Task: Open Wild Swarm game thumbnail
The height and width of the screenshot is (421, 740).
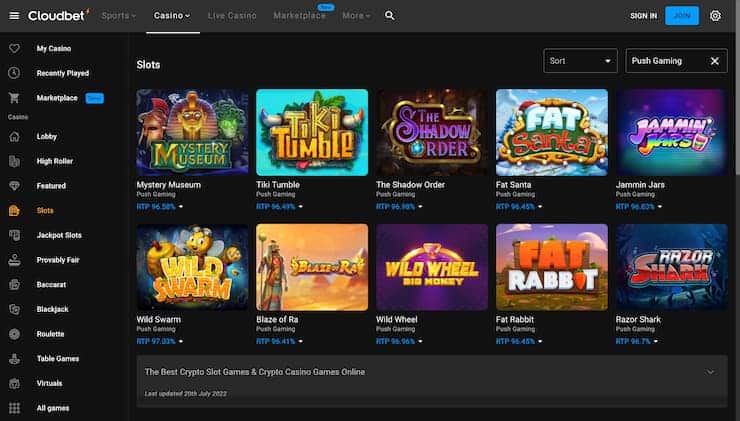Action: (x=192, y=267)
